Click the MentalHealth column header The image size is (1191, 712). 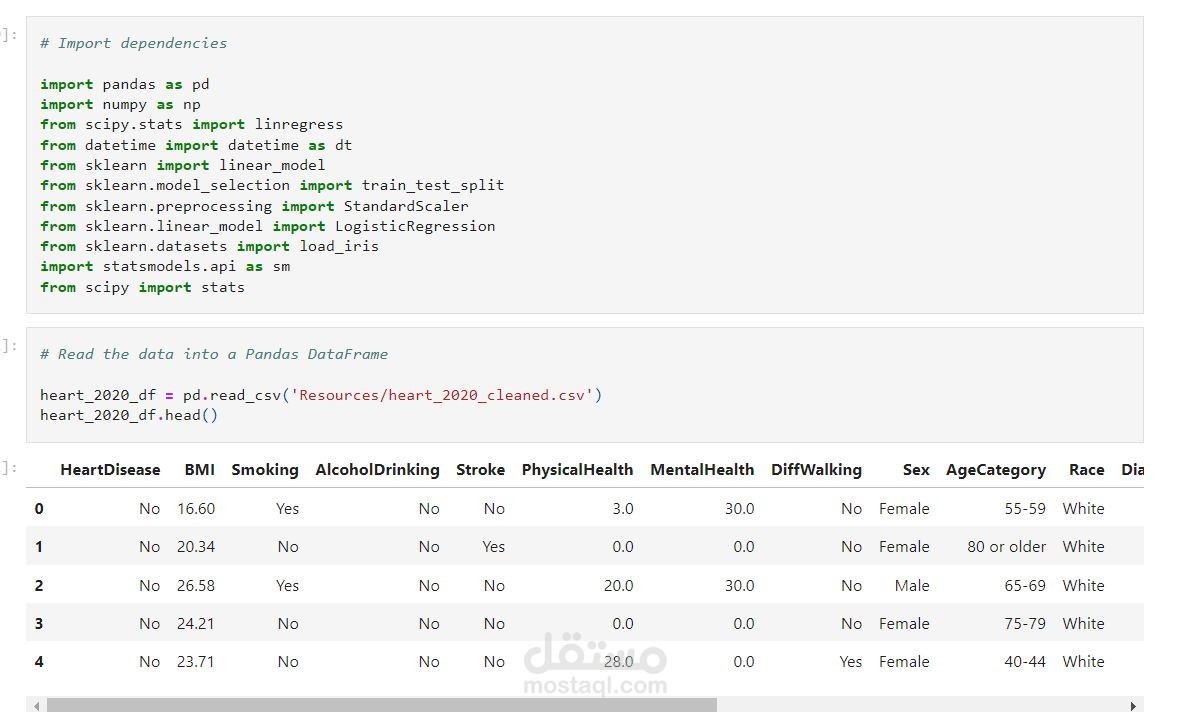[x=703, y=470]
